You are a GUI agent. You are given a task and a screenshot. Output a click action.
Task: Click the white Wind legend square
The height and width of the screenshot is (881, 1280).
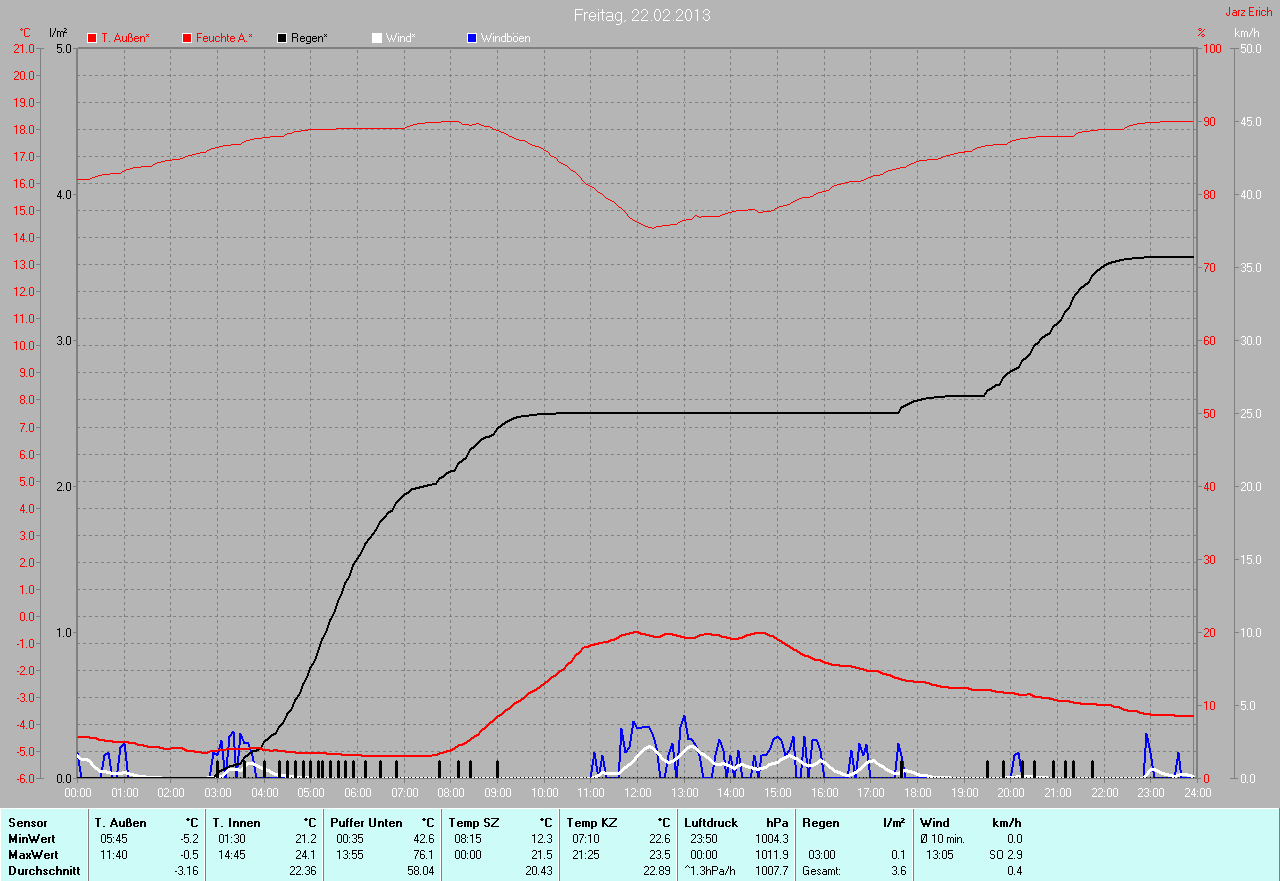click(377, 38)
